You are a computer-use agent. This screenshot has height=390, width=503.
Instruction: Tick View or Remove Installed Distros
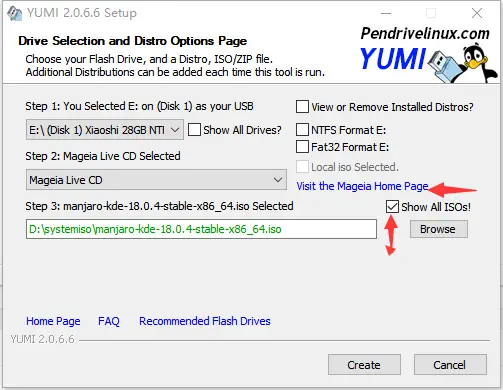click(x=302, y=107)
